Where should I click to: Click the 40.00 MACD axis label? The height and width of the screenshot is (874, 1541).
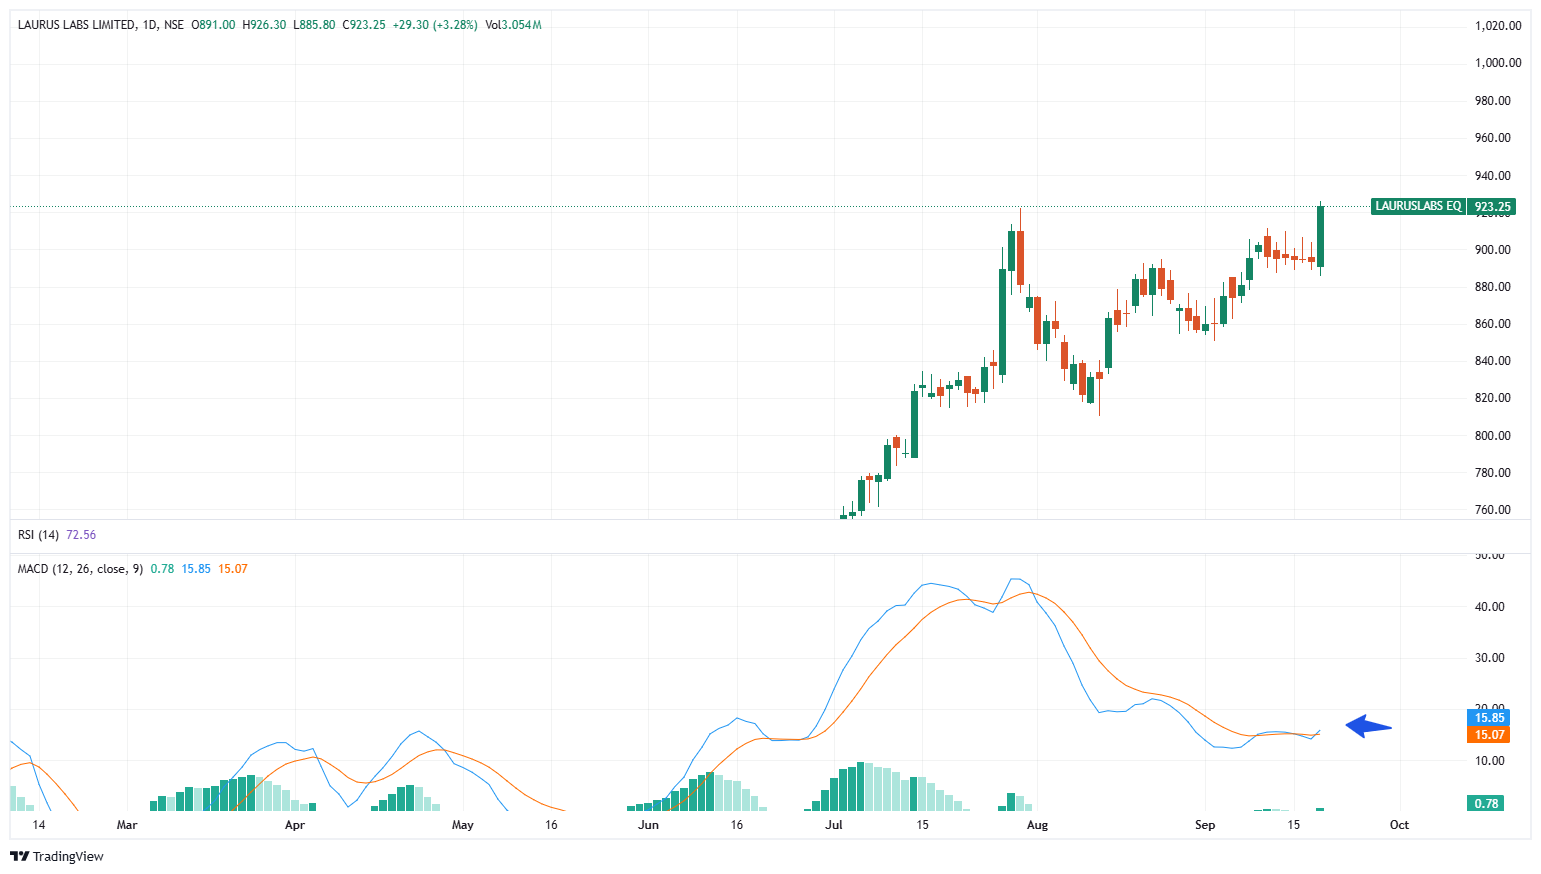[1490, 607]
